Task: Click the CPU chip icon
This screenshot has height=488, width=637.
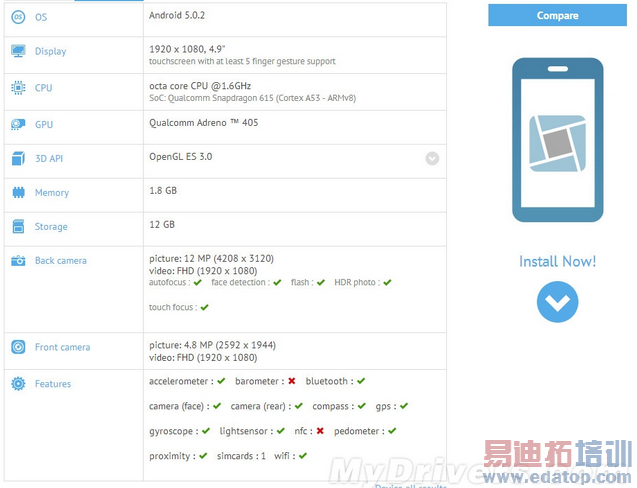Action: coord(18,88)
